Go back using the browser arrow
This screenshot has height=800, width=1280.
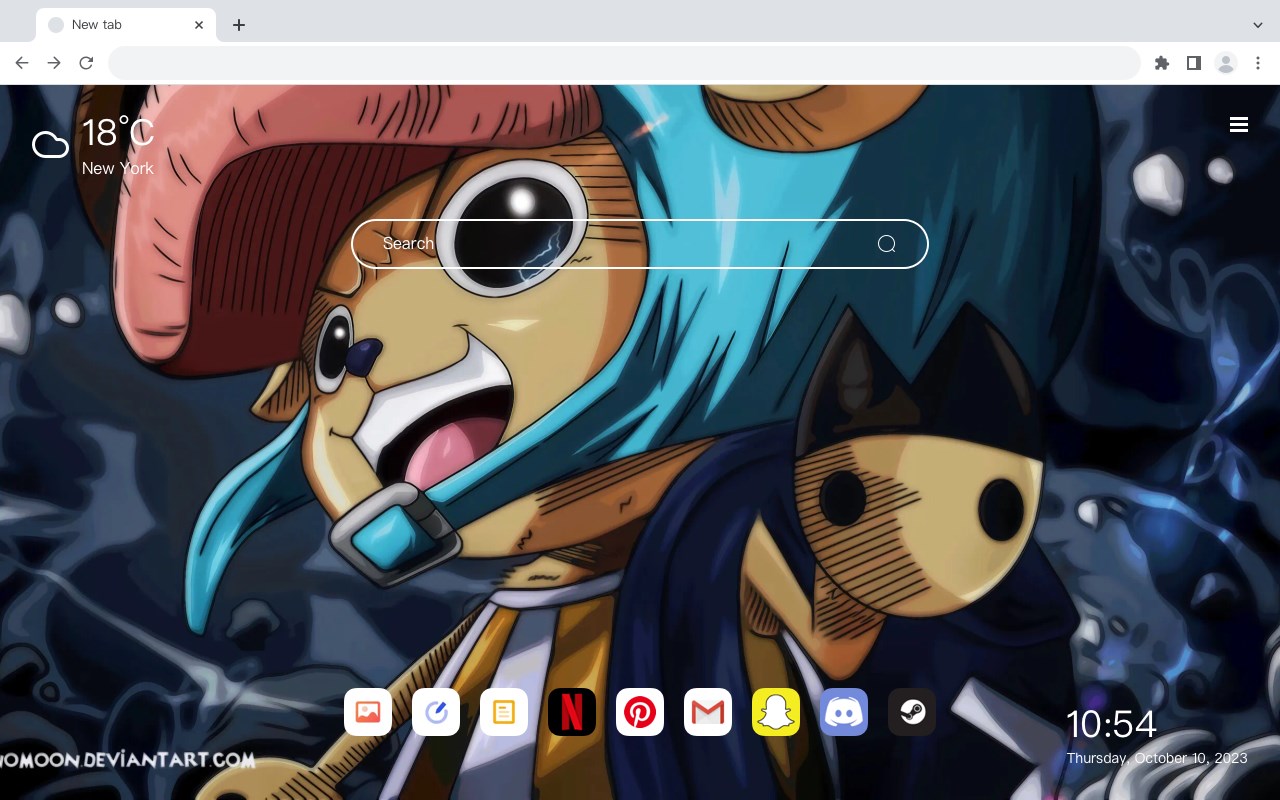click(22, 63)
